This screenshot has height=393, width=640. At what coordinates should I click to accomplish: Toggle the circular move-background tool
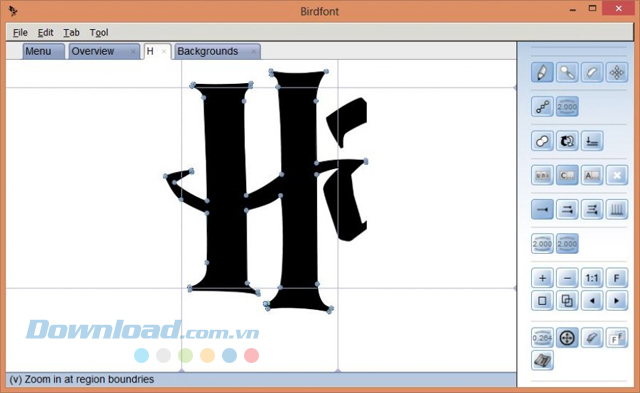pos(567,338)
